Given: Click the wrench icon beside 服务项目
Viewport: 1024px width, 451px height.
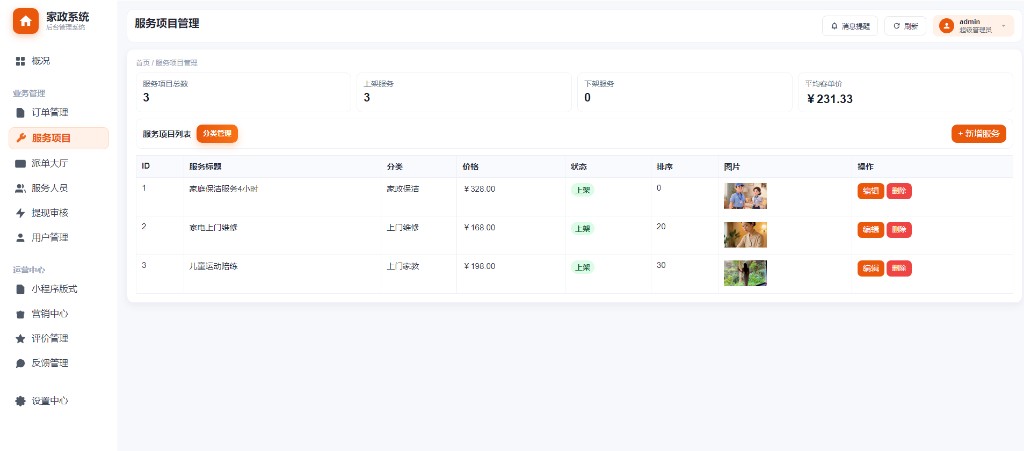Looking at the screenshot, I should (20, 138).
